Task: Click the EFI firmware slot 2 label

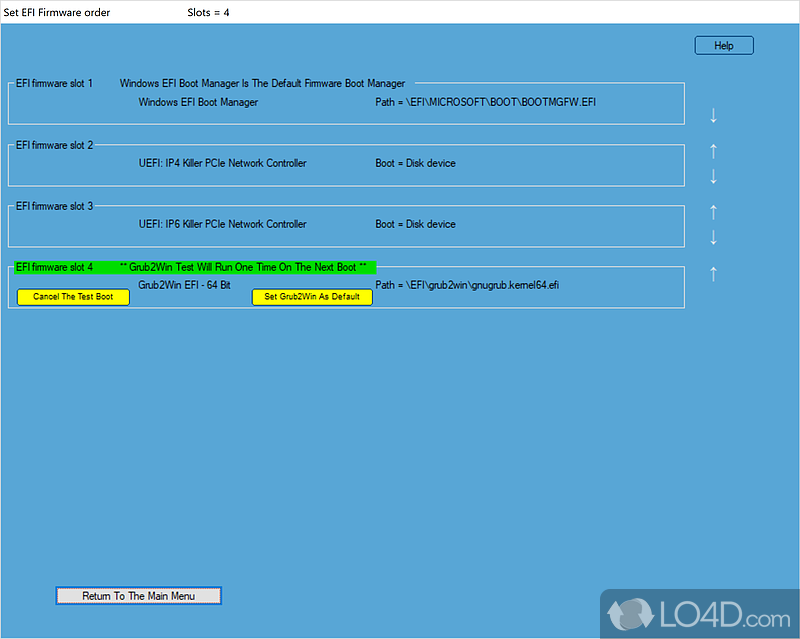Action: point(54,145)
